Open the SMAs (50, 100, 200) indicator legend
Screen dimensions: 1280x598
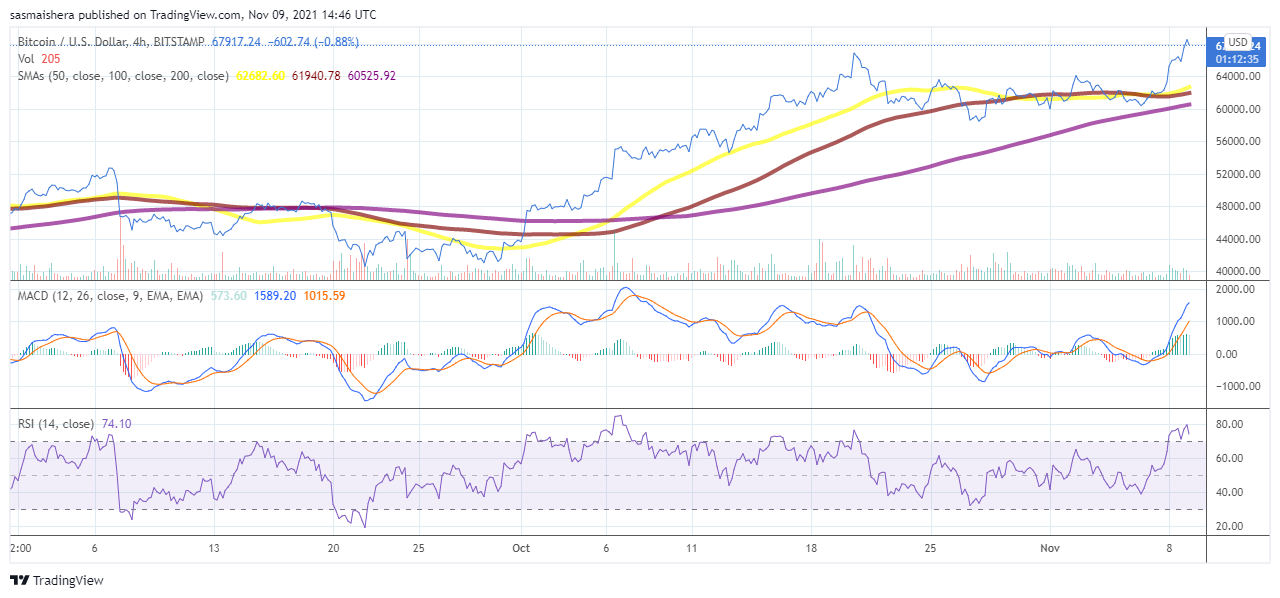click(123, 76)
